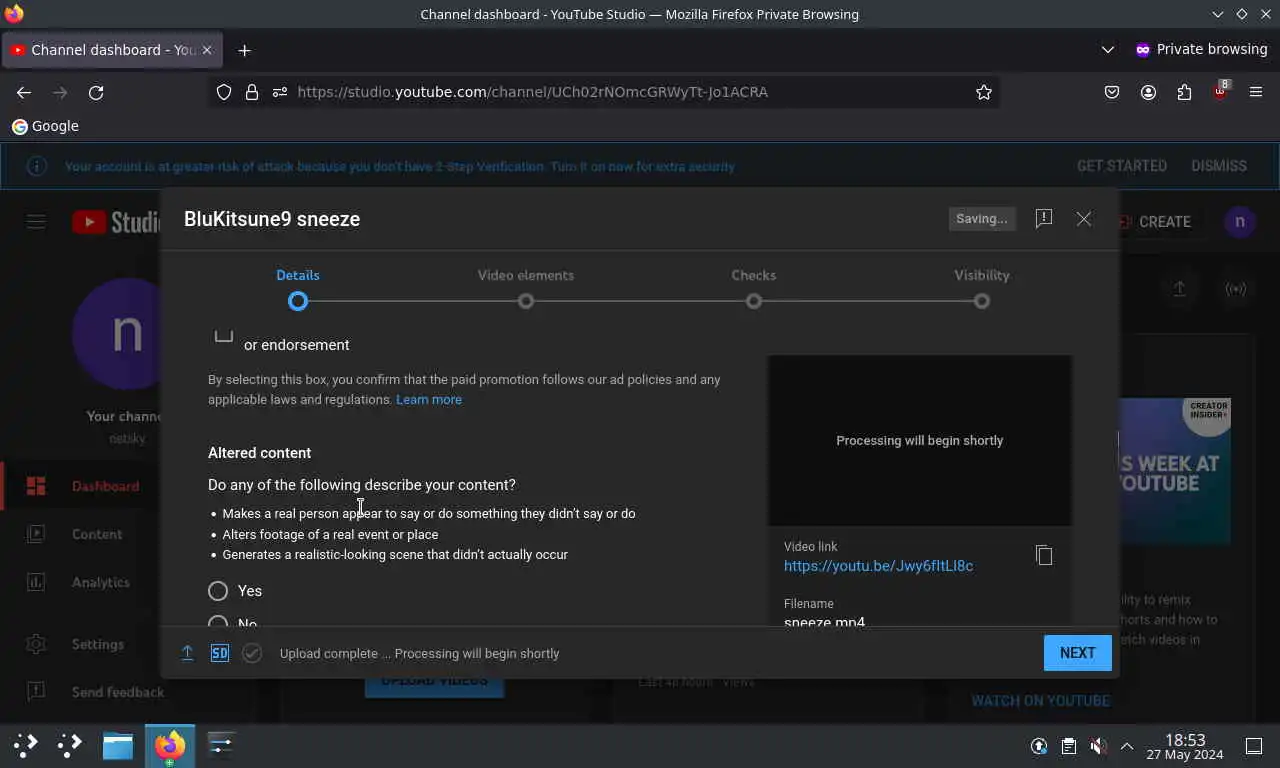Screen dimensions: 1280x768
Task: Open a new Firefox tab with the plus button
Action: 244,50
